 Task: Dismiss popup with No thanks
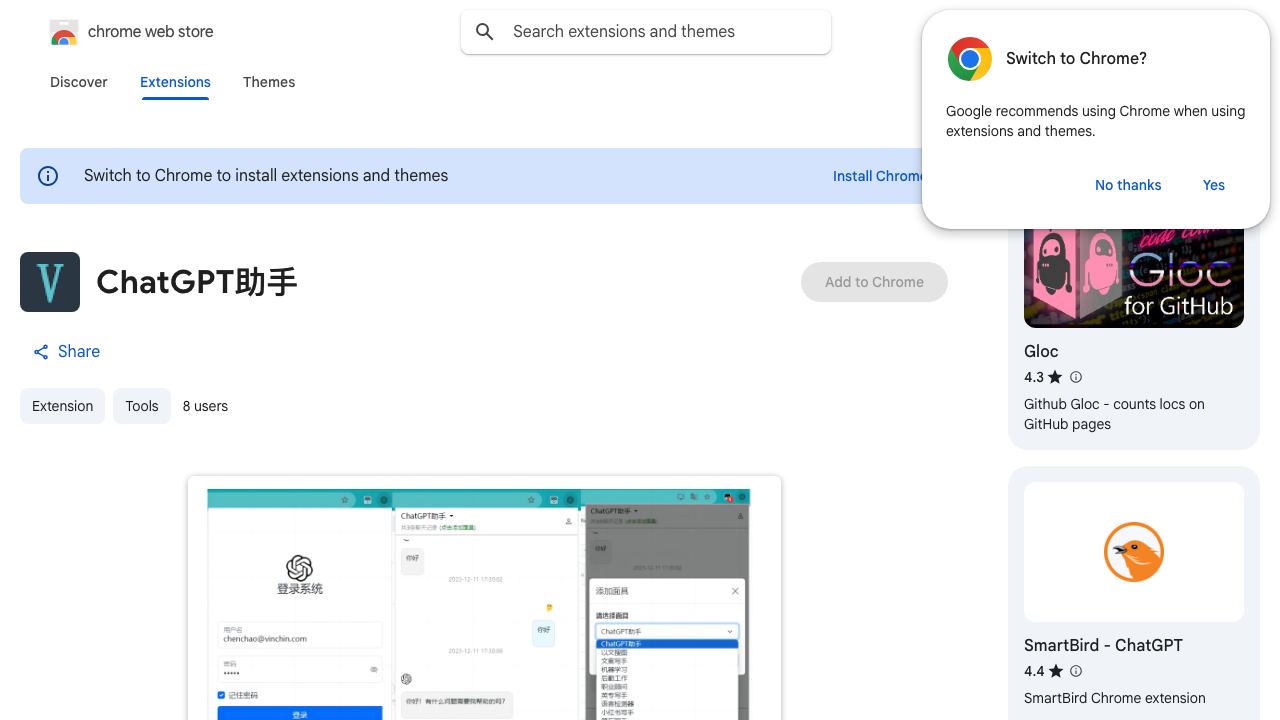click(1128, 185)
